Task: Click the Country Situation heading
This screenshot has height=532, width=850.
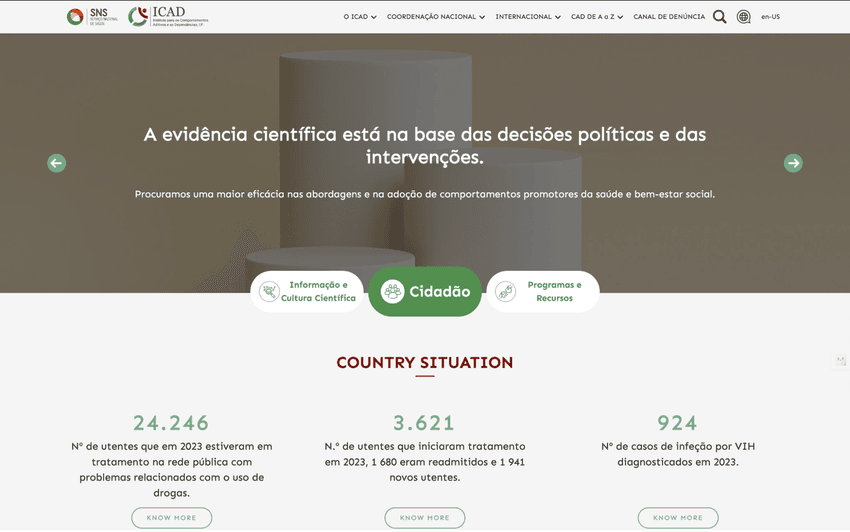Action: tap(425, 363)
